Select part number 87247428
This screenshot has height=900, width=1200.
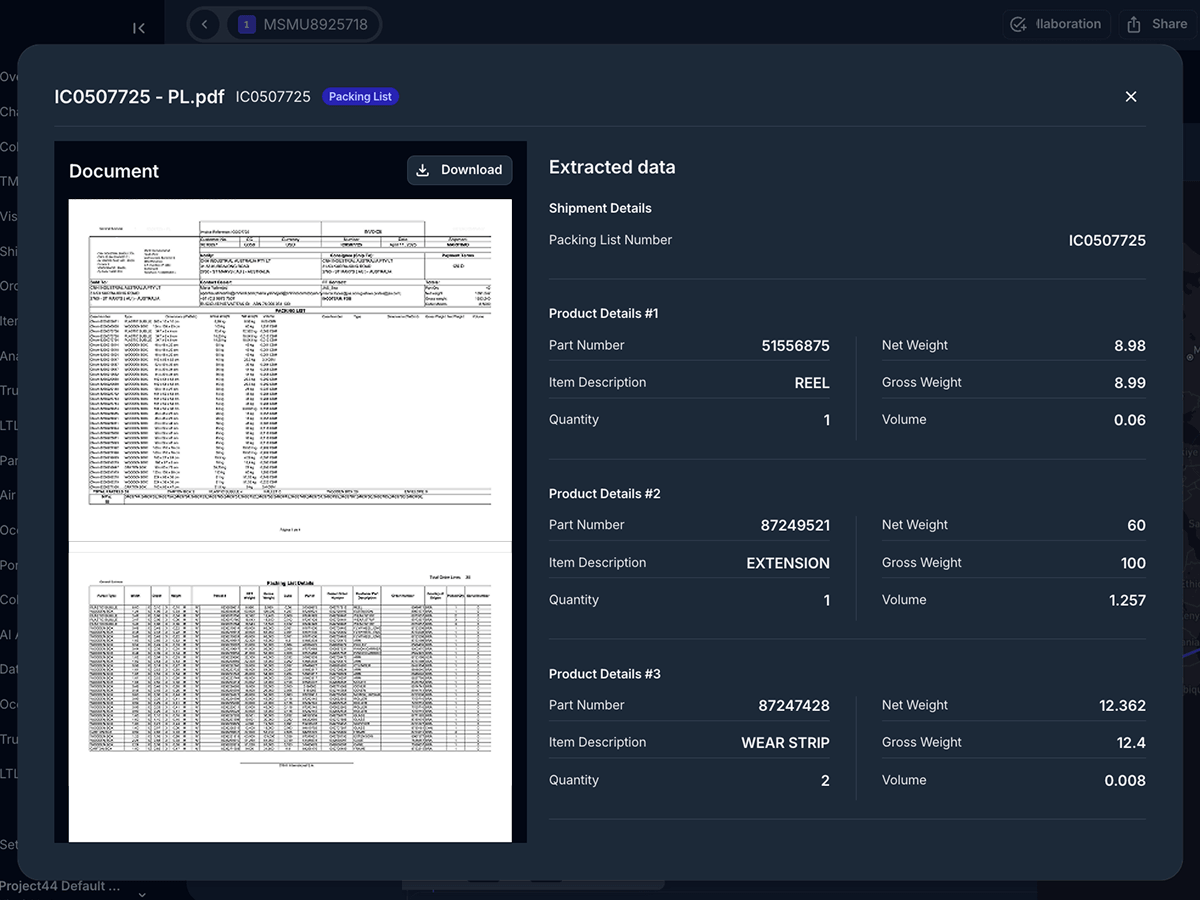794,705
